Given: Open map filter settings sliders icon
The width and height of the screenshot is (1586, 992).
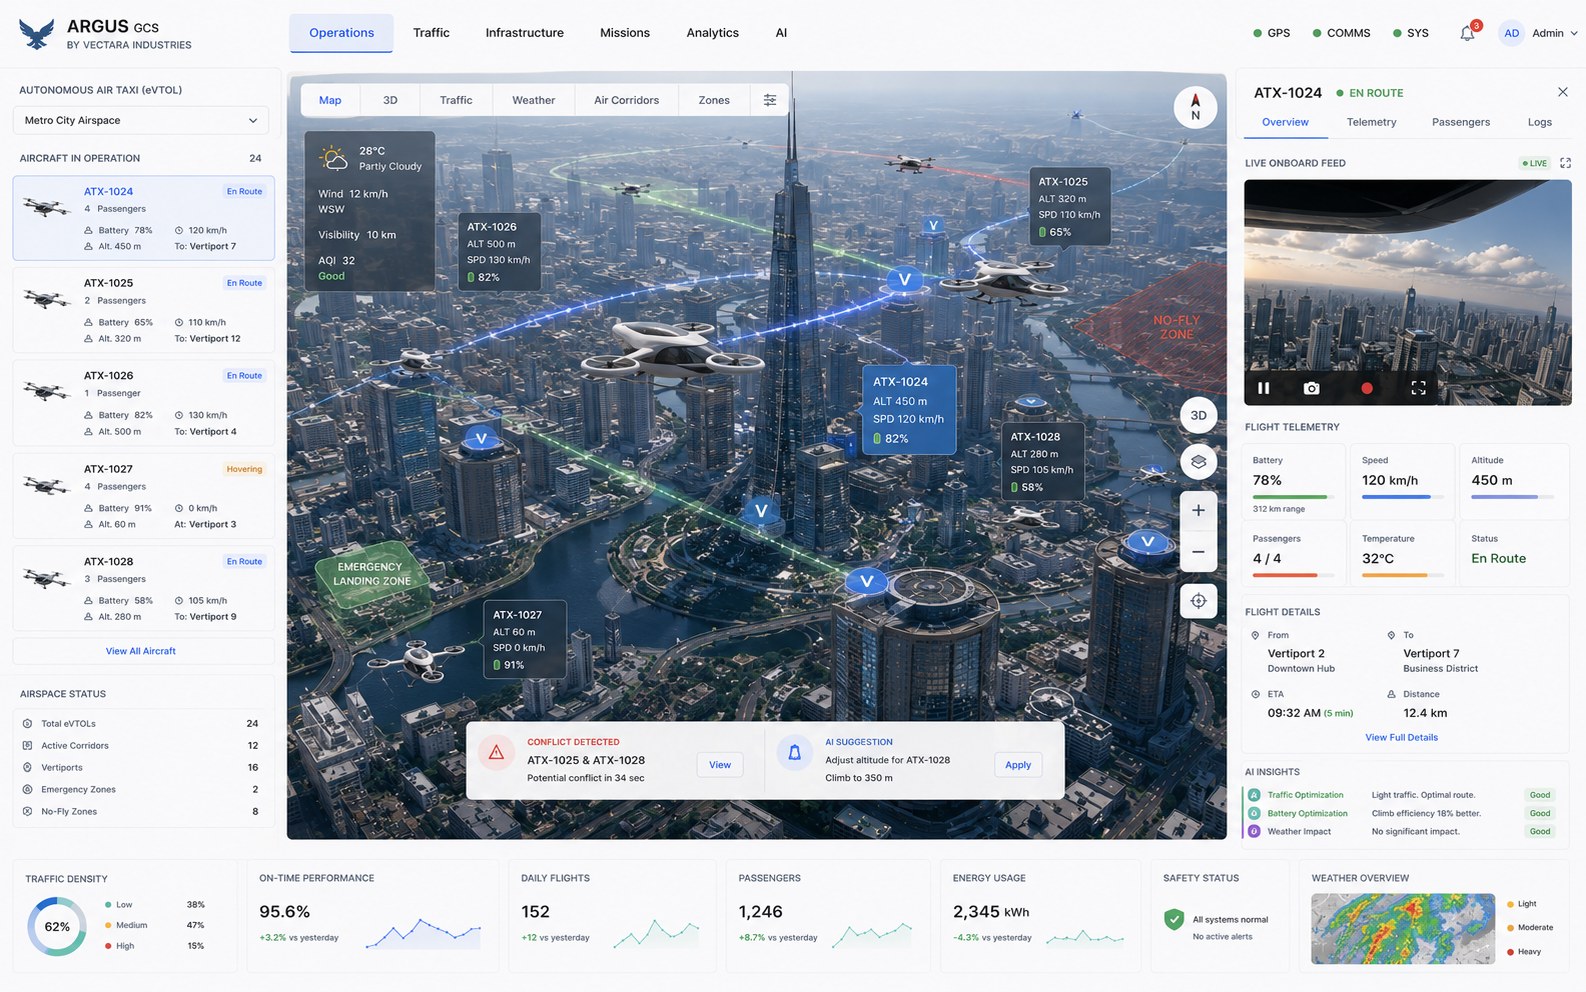Looking at the screenshot, I should click(770, 100).
